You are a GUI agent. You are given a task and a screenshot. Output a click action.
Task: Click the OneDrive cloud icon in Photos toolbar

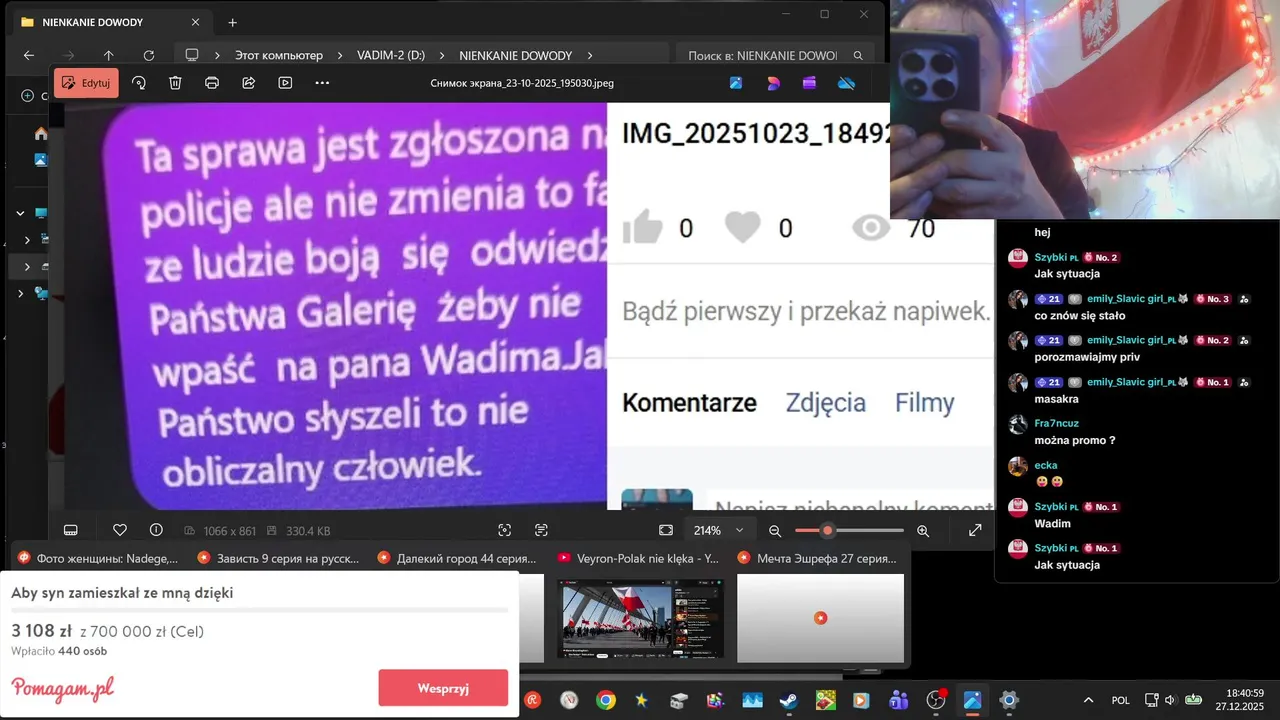(846, 83)
